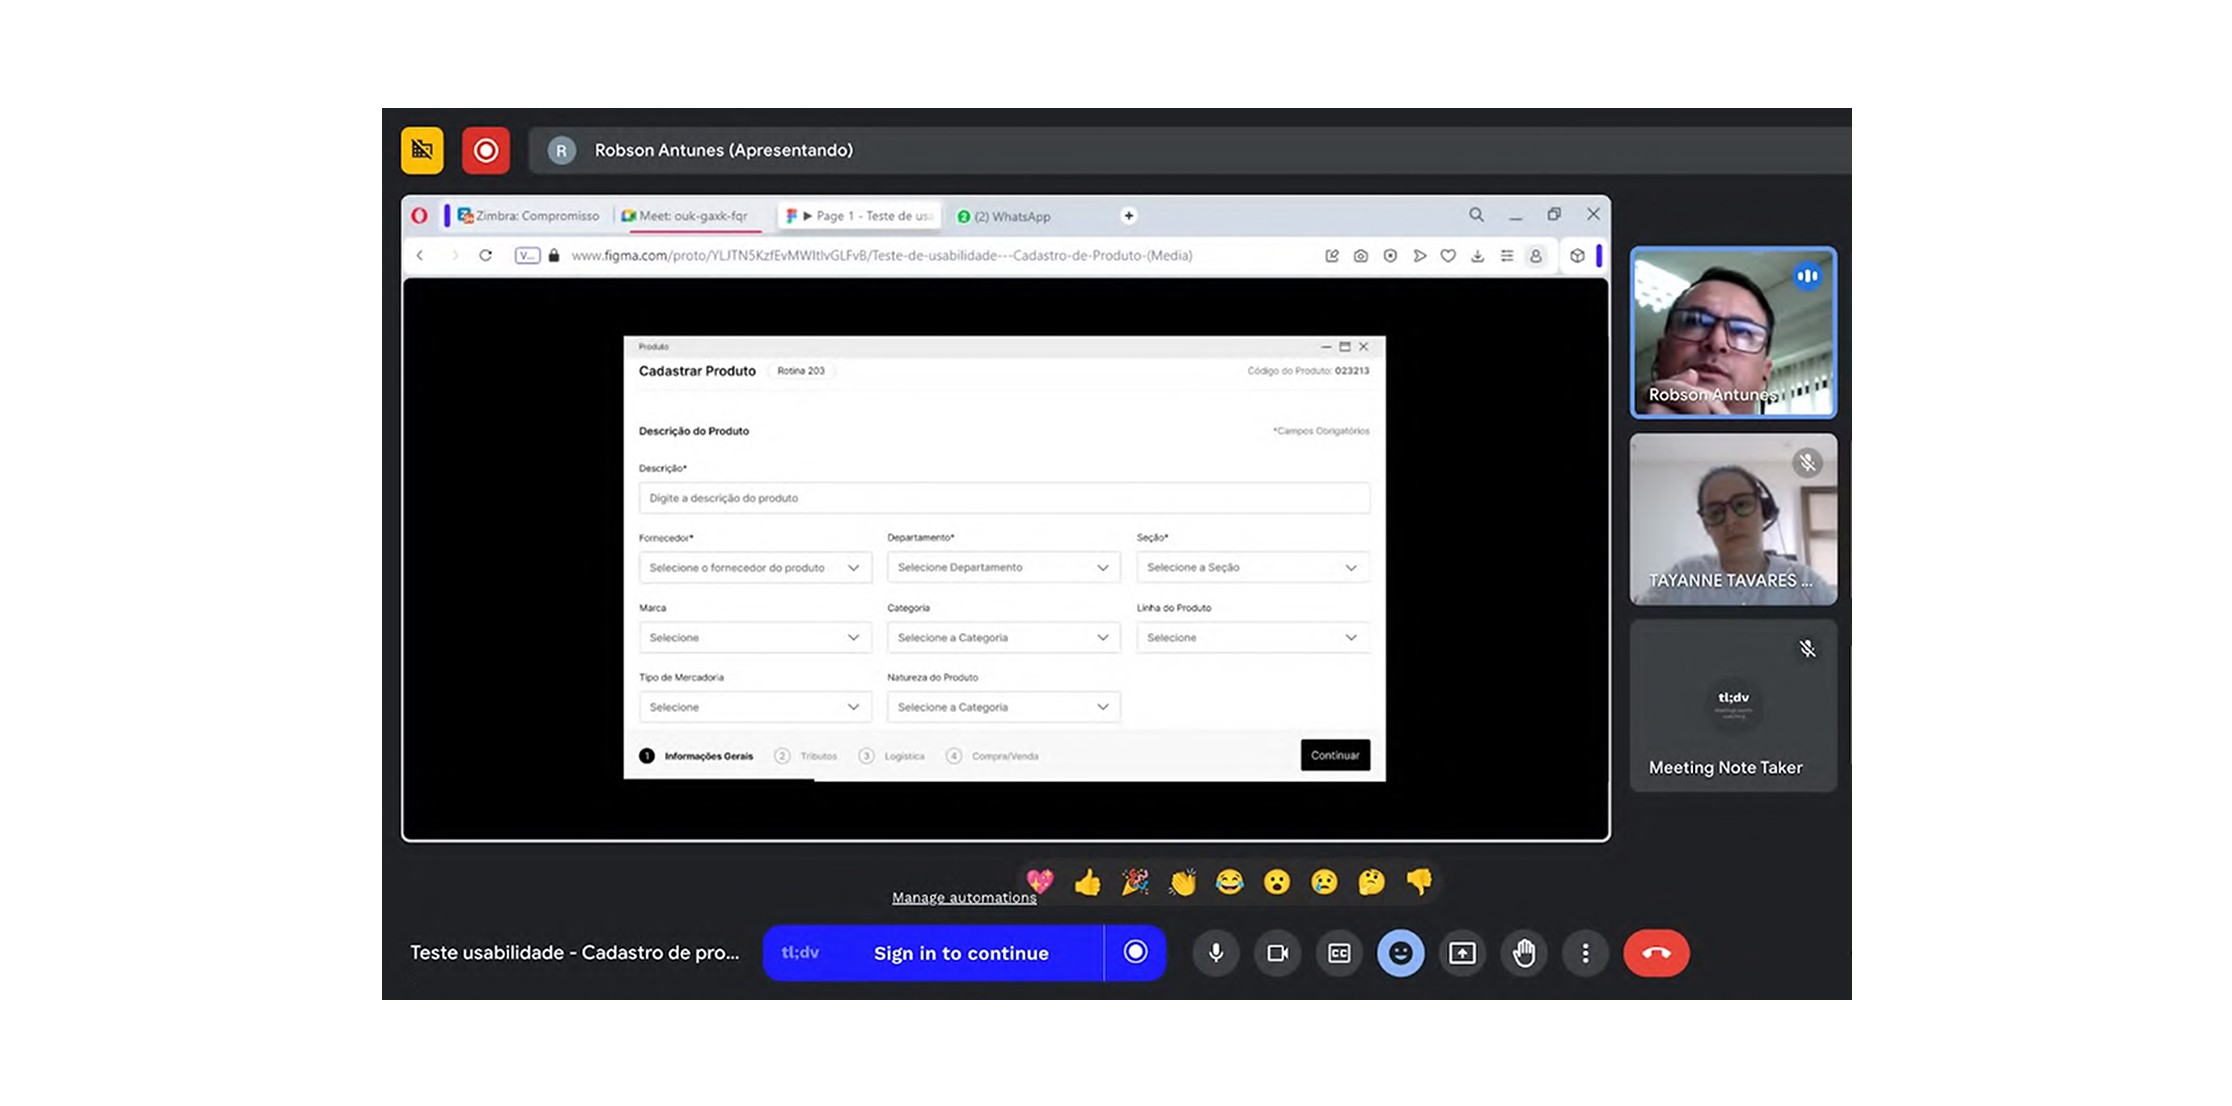Open more options three-dot menu
This screenshot has height=1106, width=2232.
coord(1585,953)
